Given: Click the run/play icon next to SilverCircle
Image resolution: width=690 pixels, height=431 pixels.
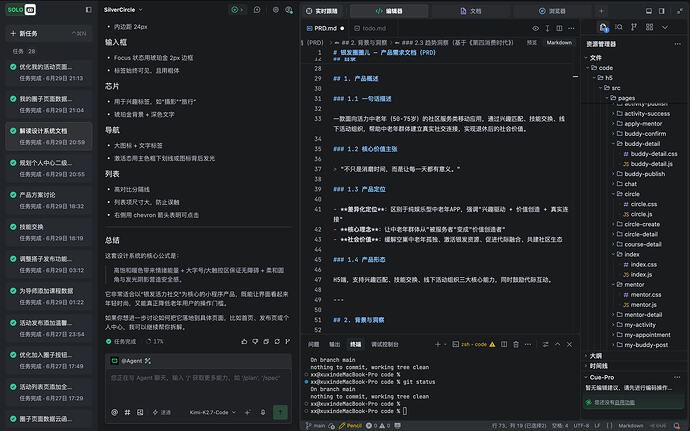Looking at the screenshot, I should point(235,10).
